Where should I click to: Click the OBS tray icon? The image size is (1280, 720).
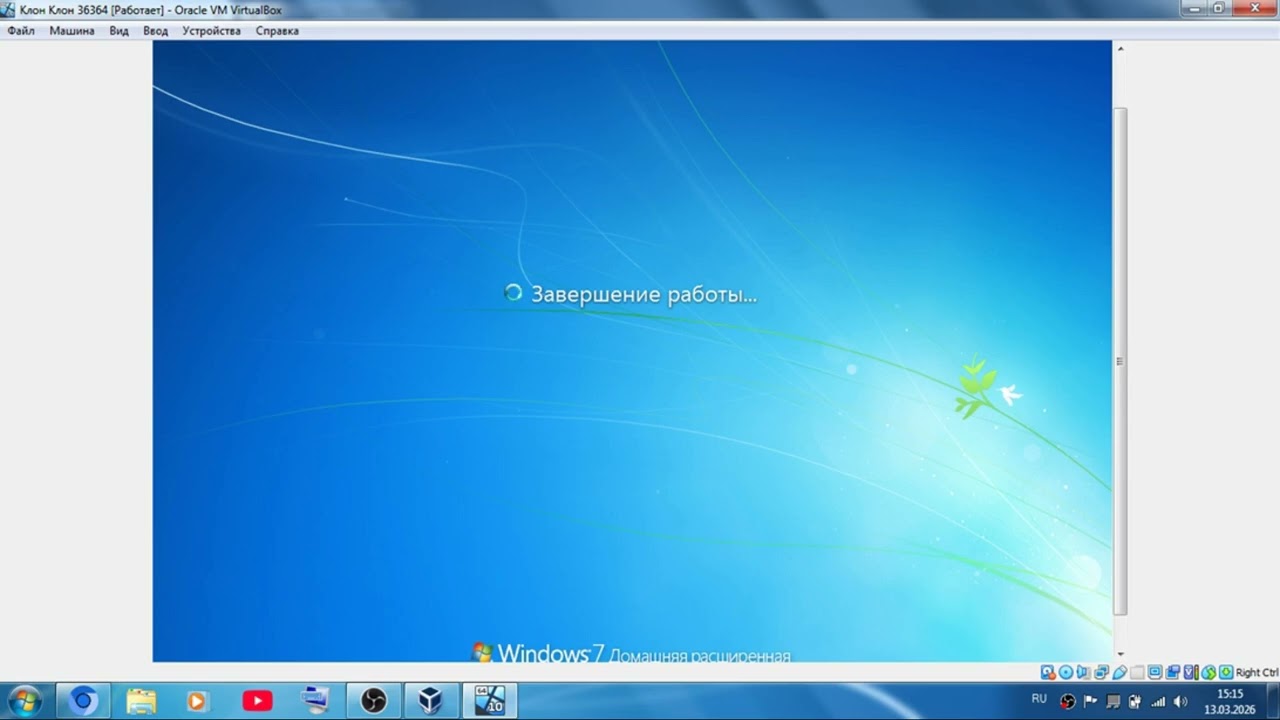pos(1068,701)
